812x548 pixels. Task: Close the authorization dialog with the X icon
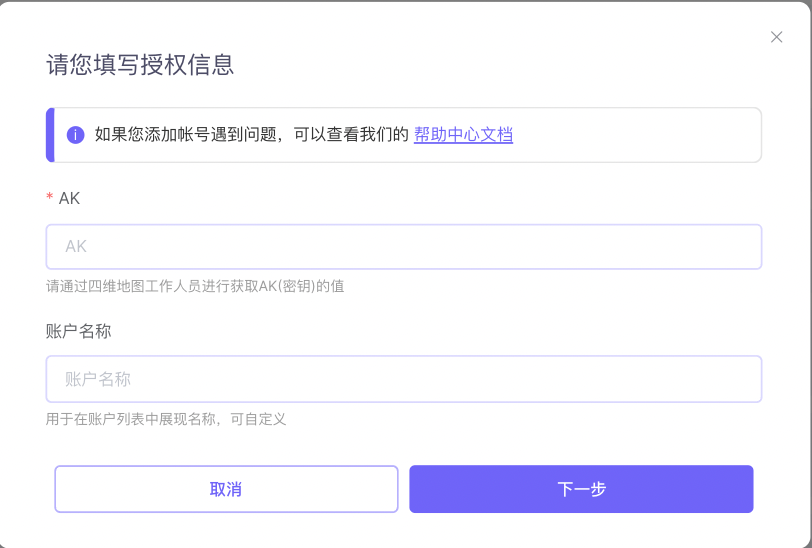(x=776, y=37)
